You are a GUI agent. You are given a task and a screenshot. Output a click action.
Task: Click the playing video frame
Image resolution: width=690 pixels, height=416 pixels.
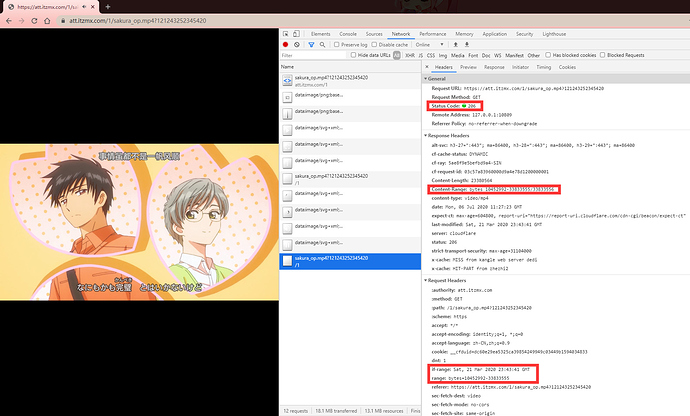139,222
